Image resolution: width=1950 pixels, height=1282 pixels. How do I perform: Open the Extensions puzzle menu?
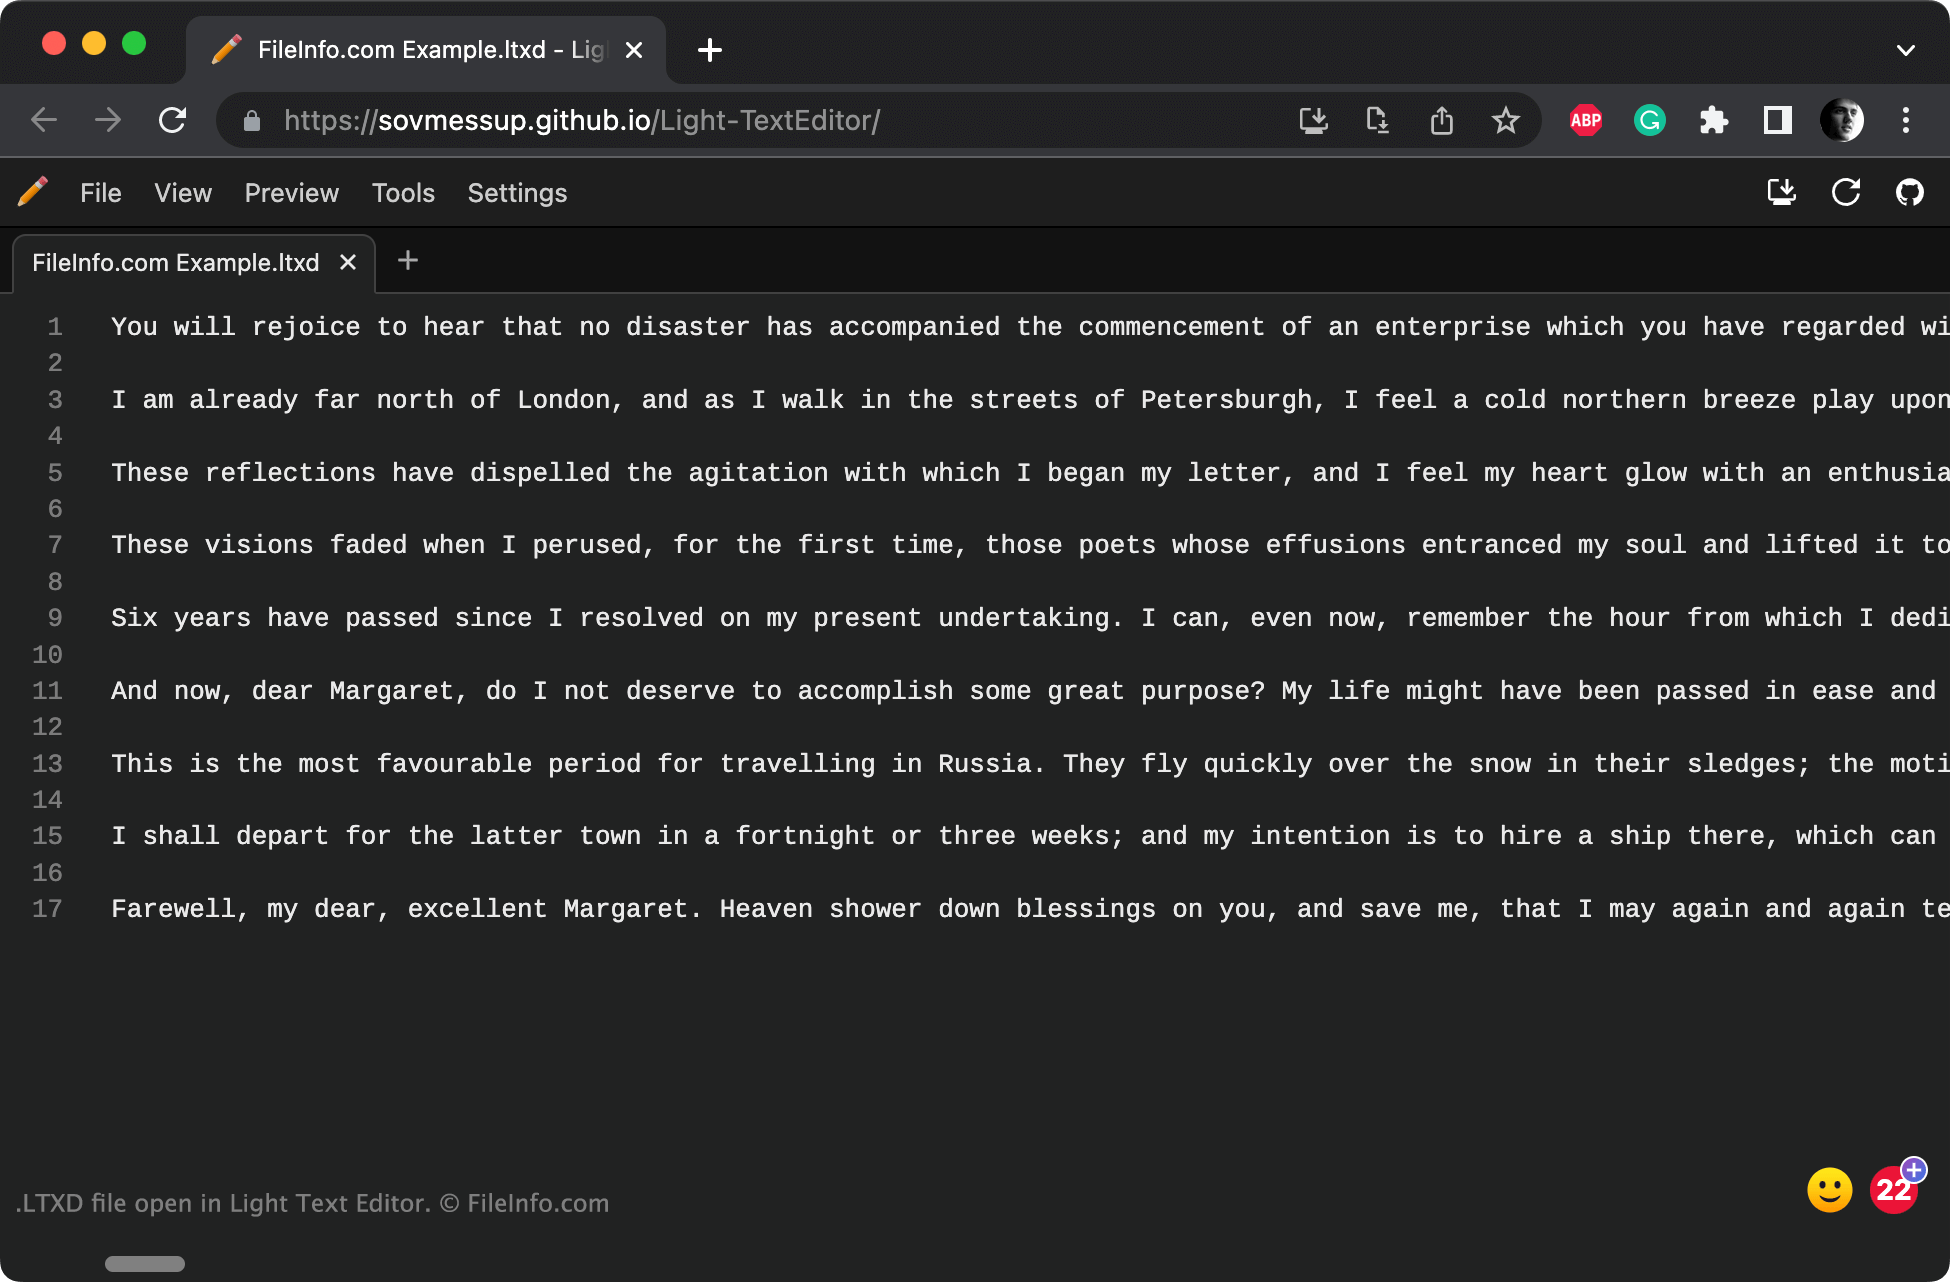1714,121
